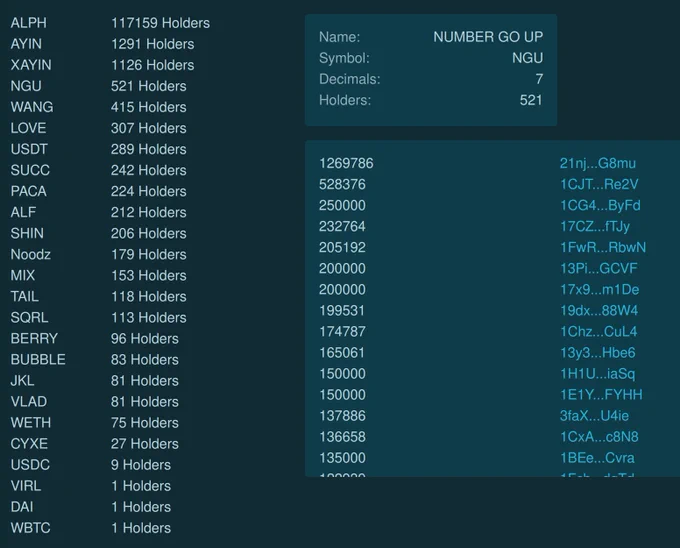
Task: Select the Noodz token row
Action: click(x=98, y=254)
